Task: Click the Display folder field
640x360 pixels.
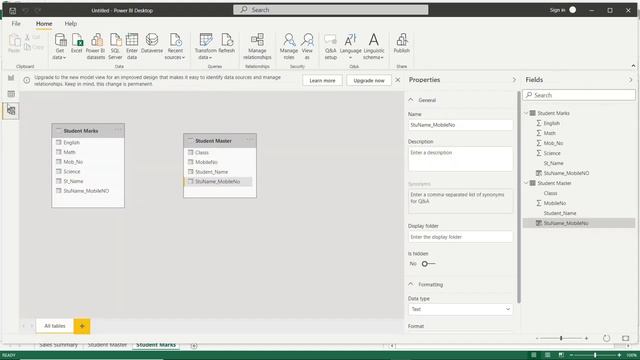Action: [x=460, y=237]
